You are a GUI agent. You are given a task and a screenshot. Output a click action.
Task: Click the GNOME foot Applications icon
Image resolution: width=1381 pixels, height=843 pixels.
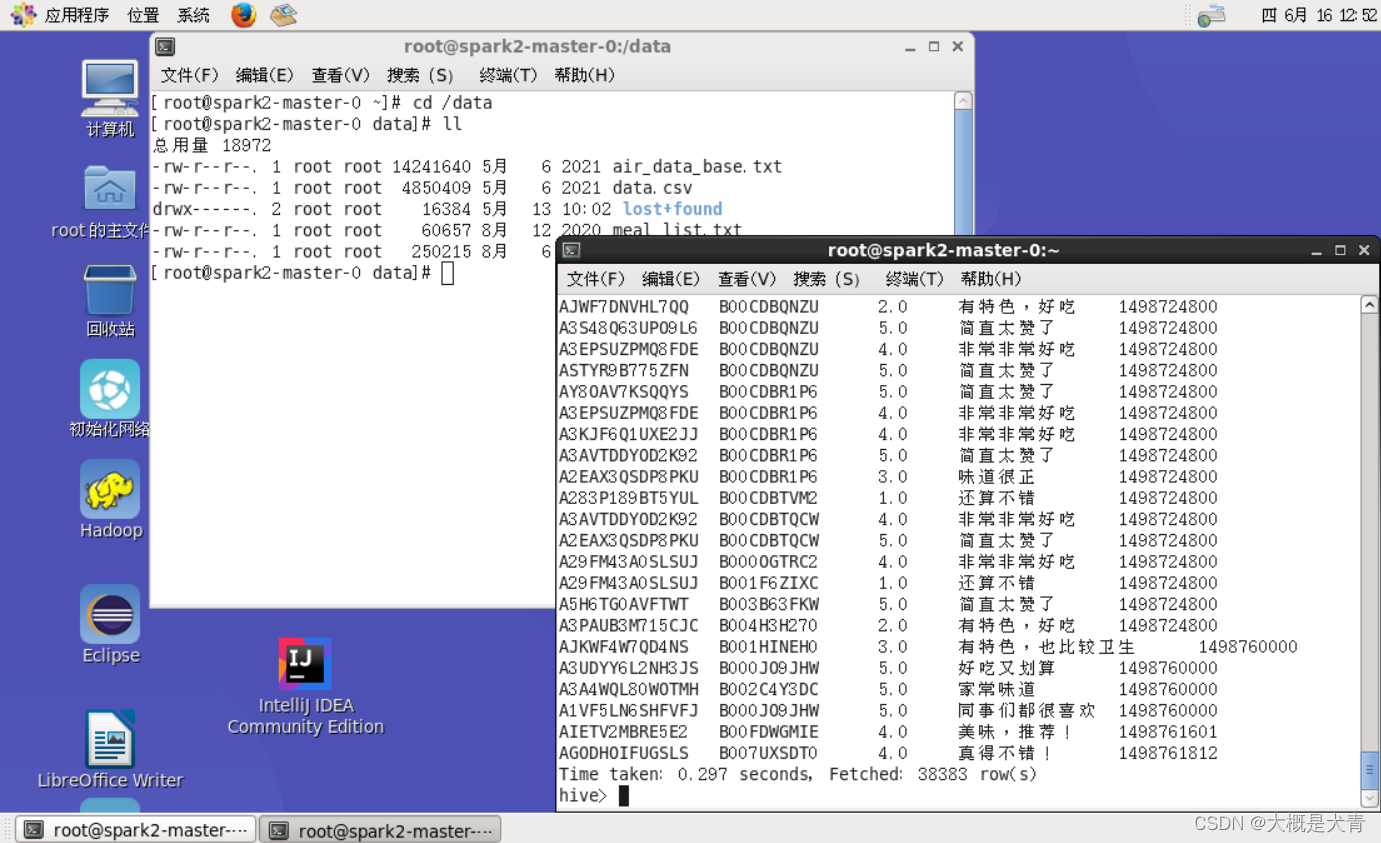23,15
